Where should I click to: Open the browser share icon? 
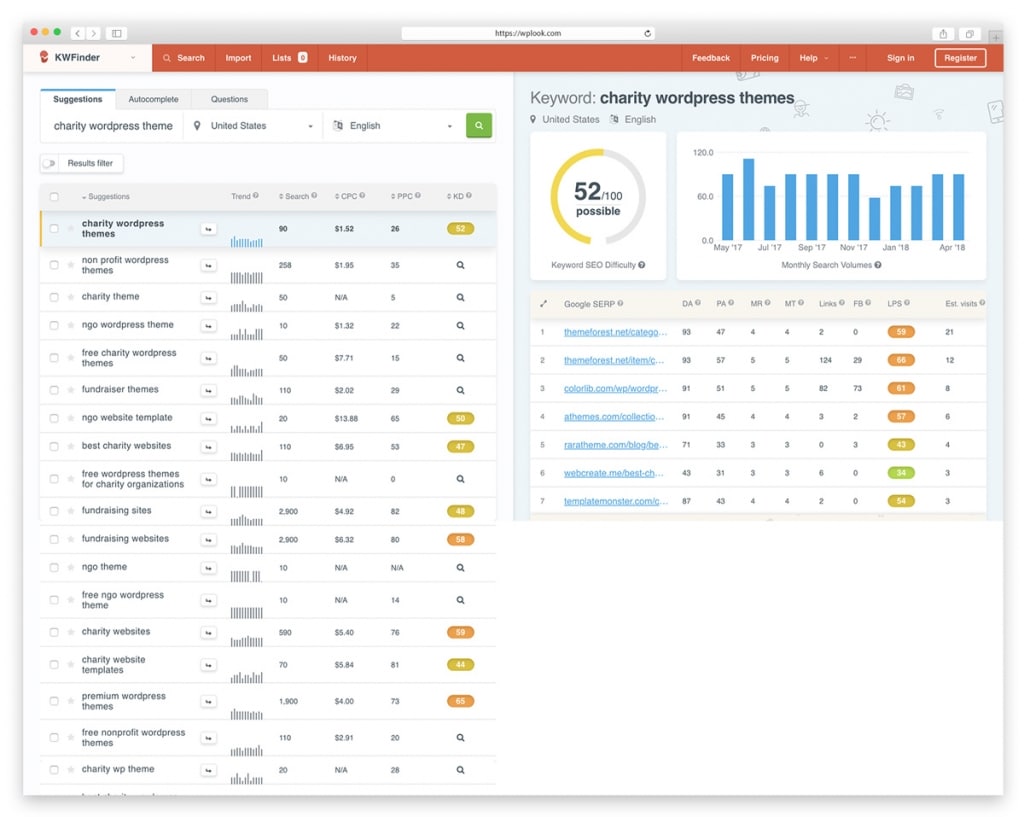(x=943, y=33)
